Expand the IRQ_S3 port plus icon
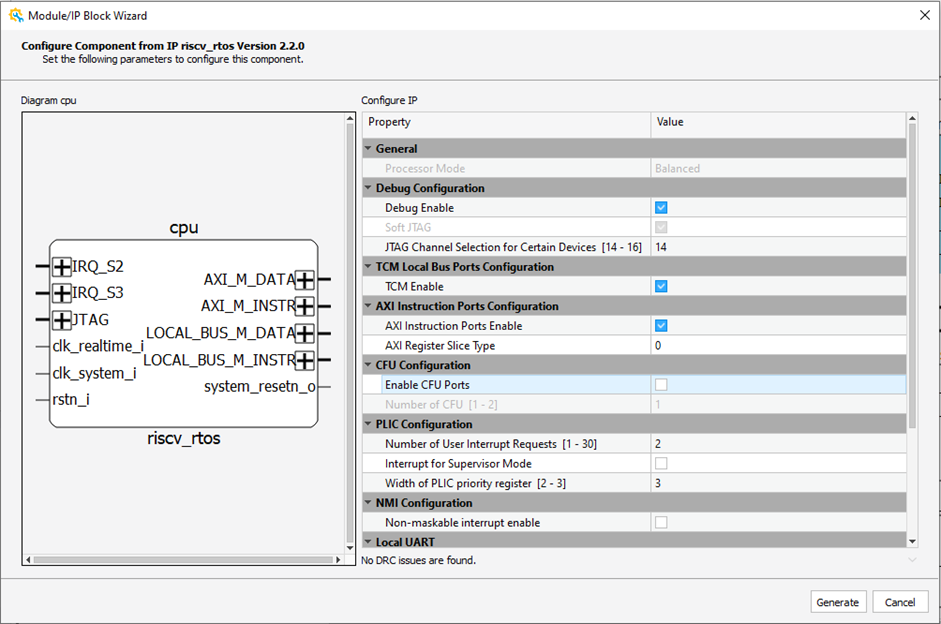This screenshot has width=941, height=624. click(62, 293)
